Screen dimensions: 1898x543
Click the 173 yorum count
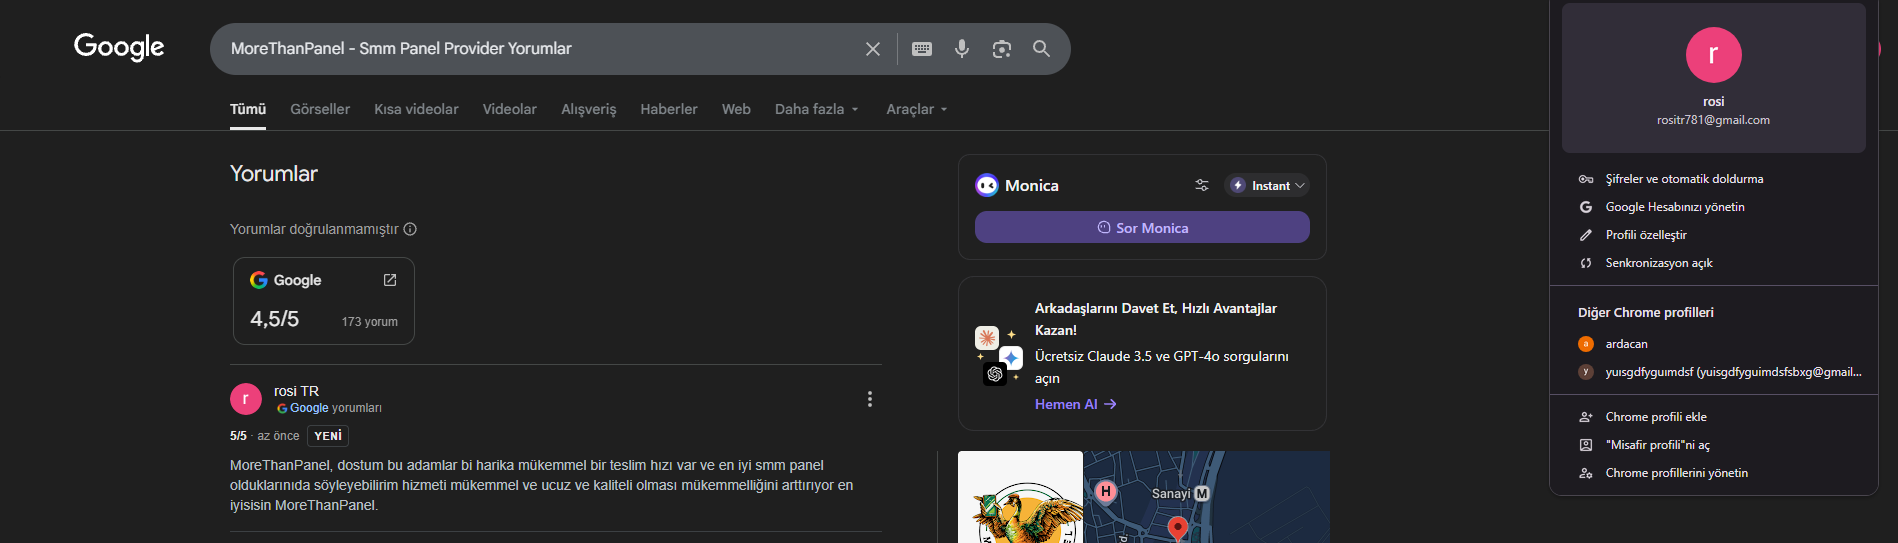370,322
